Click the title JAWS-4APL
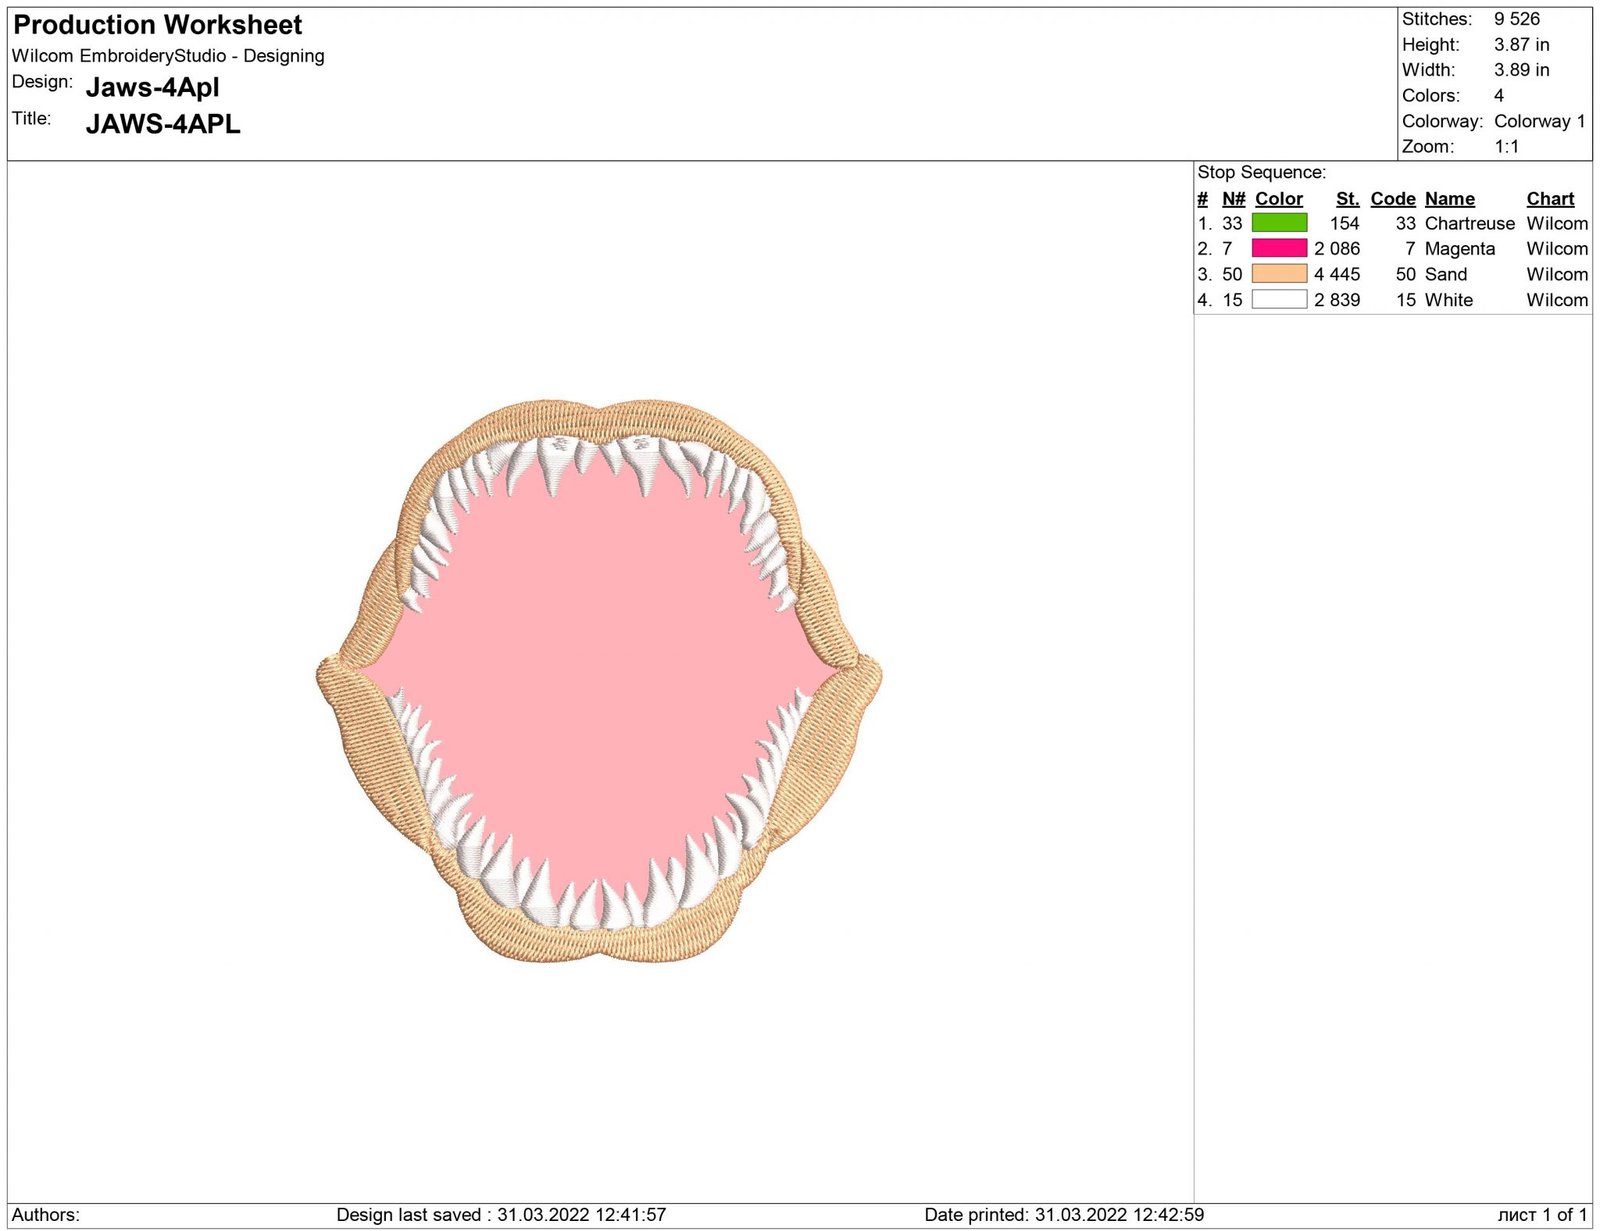The width and height of the screenshot is (1600, 1231). [162, 124]
